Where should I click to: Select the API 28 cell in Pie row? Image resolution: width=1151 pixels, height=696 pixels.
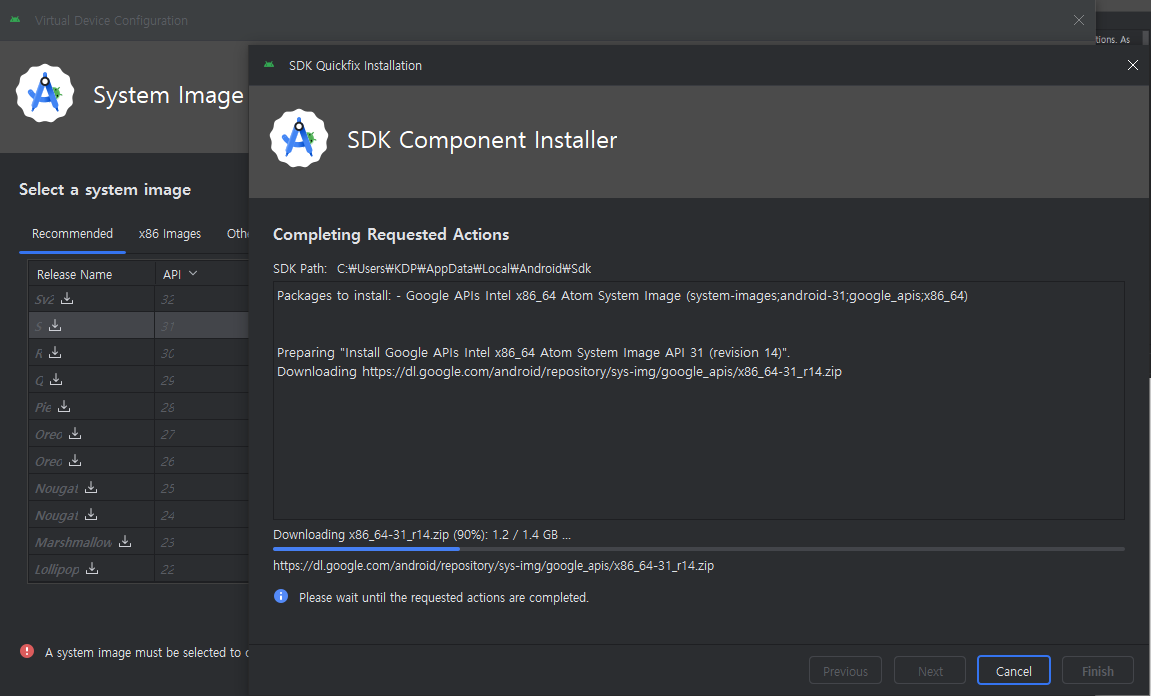[201, 407]
